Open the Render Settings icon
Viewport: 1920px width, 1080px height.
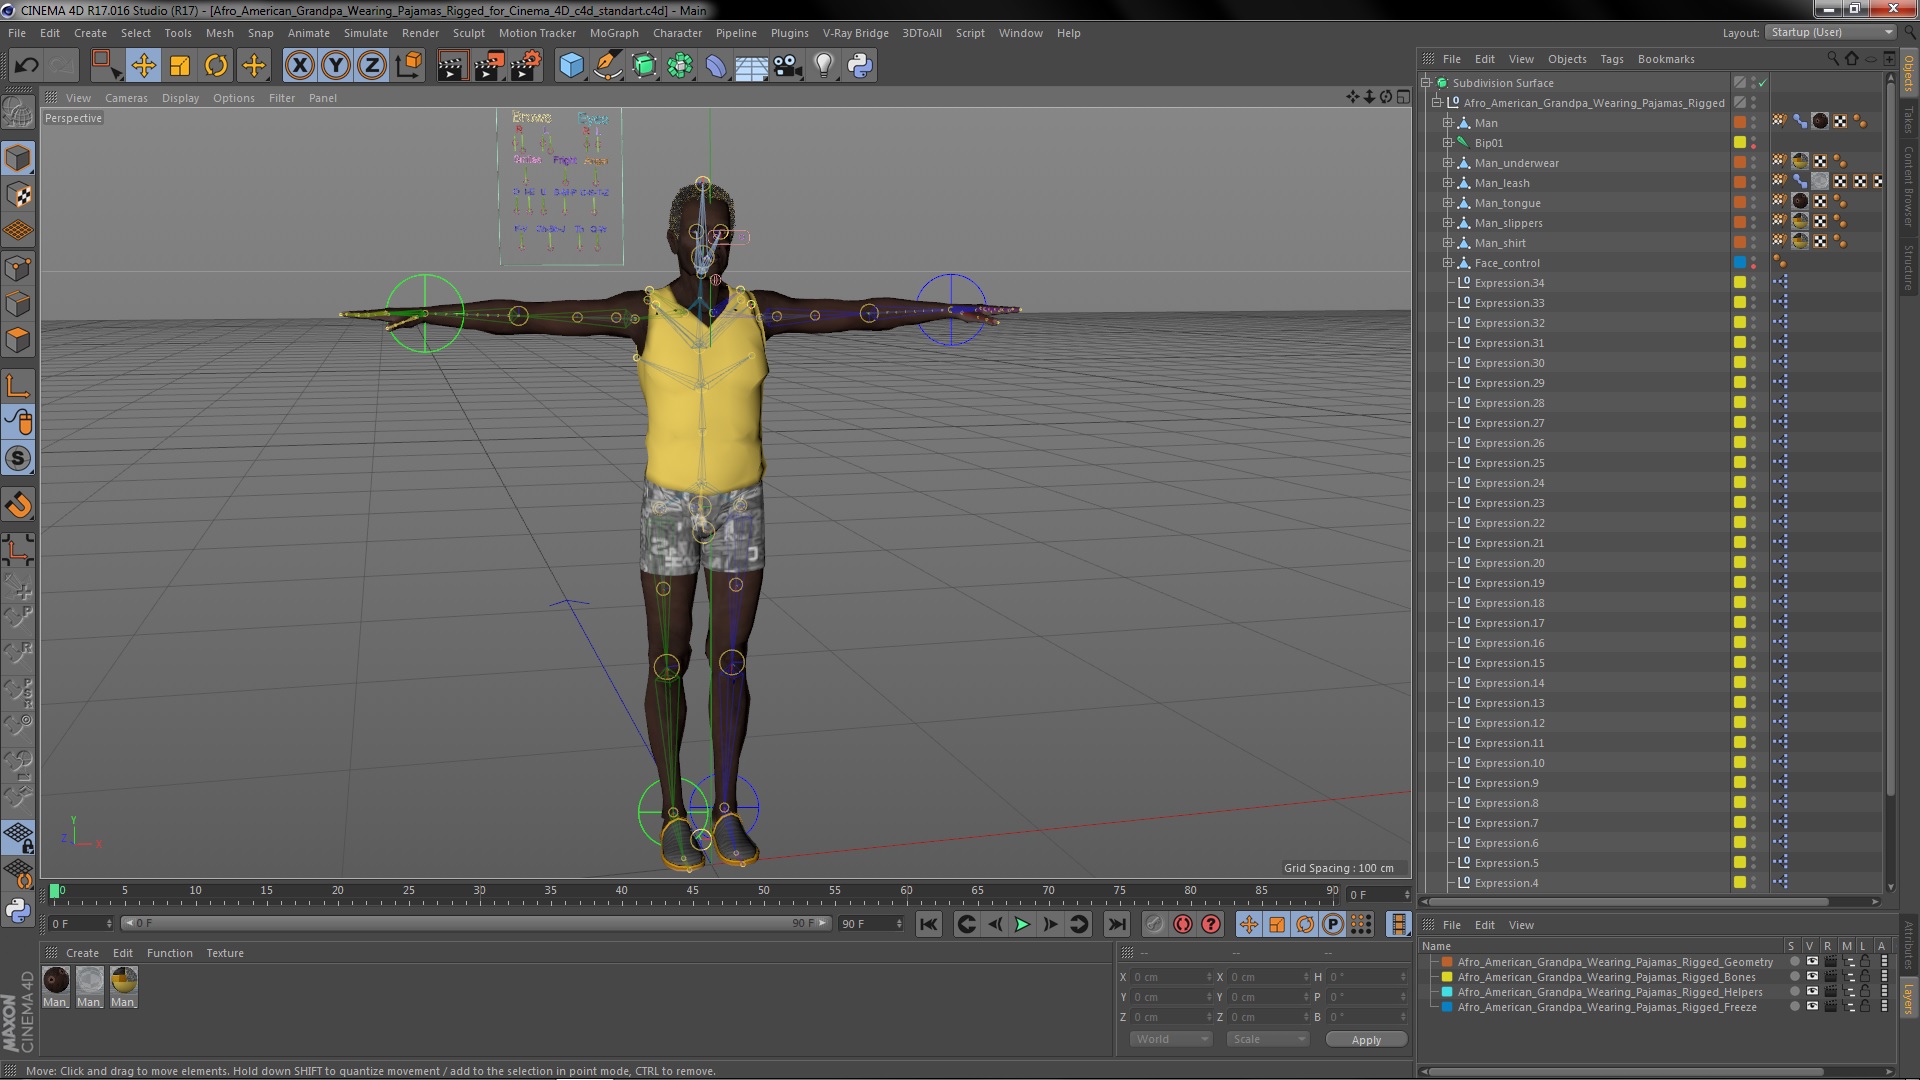[526, 66]
